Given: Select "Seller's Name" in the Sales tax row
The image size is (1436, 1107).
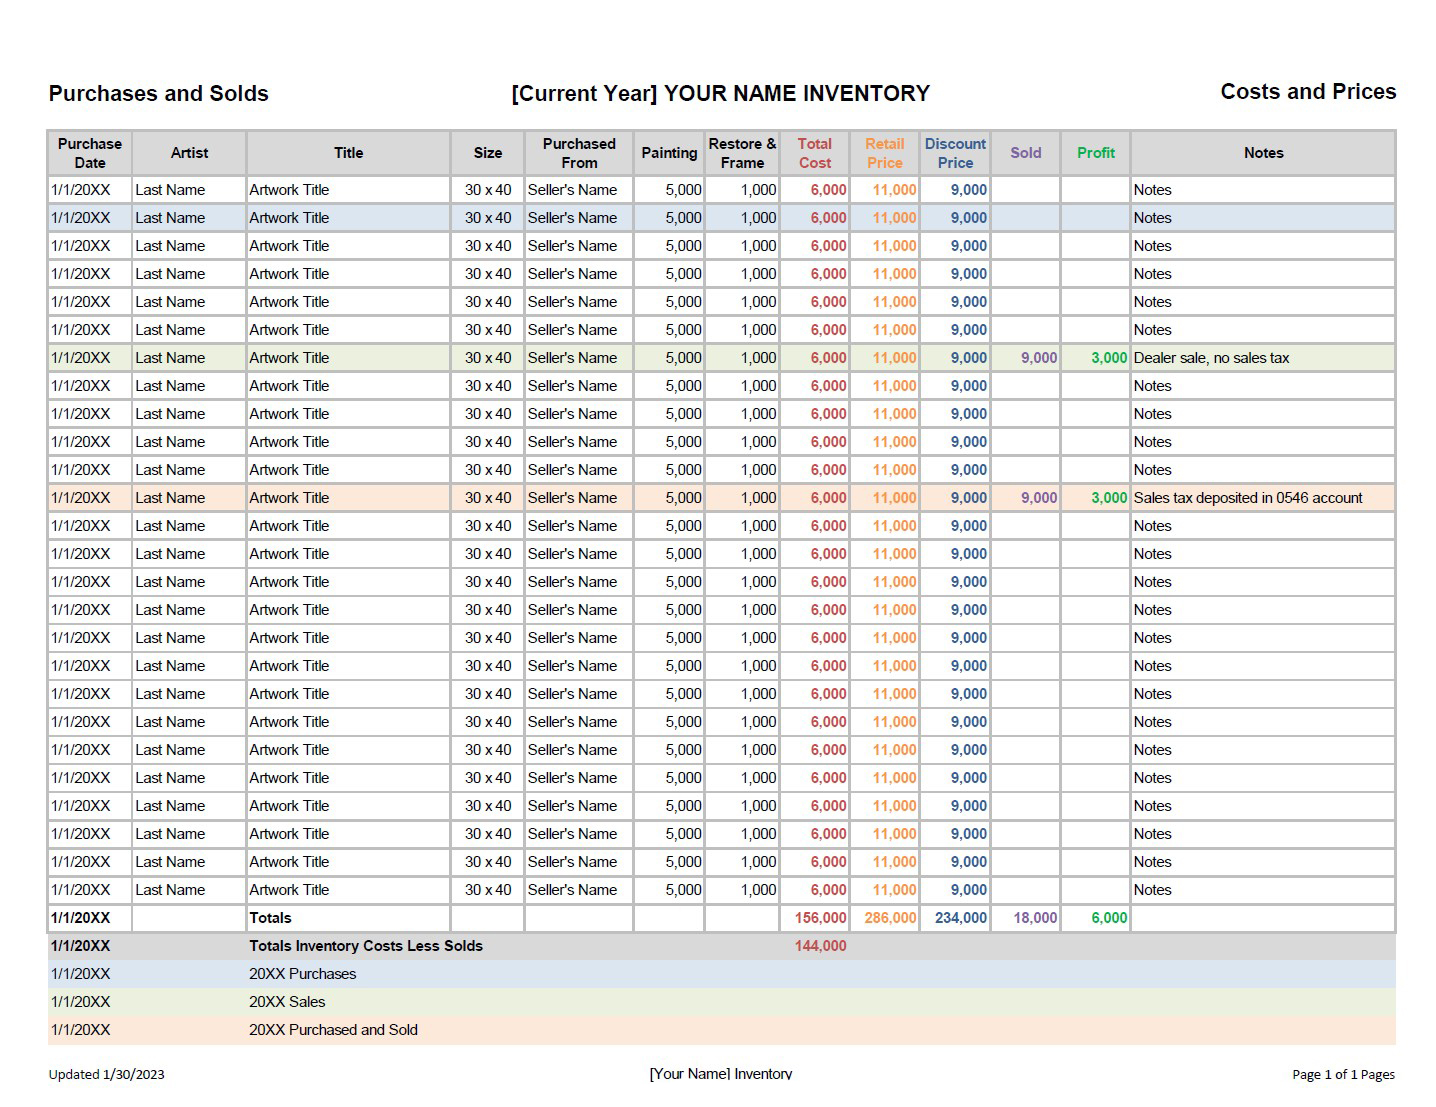Looking at the screenshot, I should [x=573, y=498].
